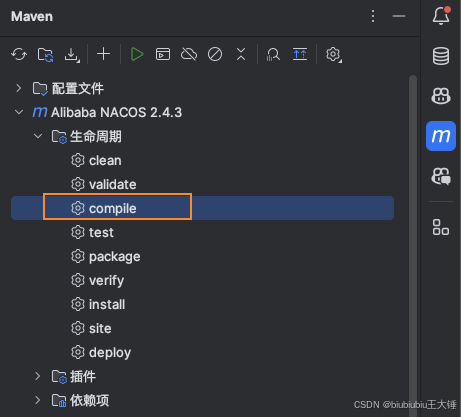461x417 pixels.
Task: Click gear icon beside deploy
Action: coord(78,352)
